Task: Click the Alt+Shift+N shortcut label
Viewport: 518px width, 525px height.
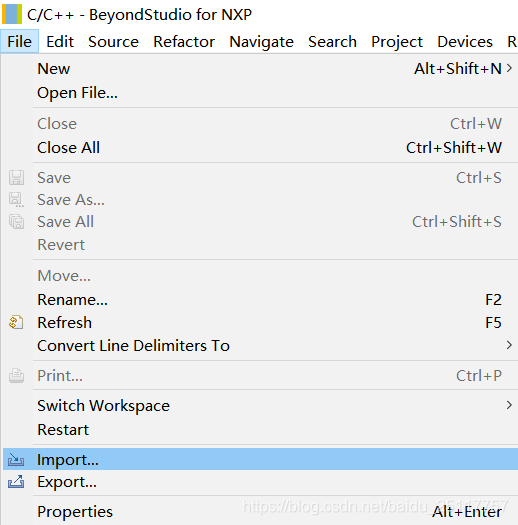Action: pyautogui.click(x=458, y=69)
